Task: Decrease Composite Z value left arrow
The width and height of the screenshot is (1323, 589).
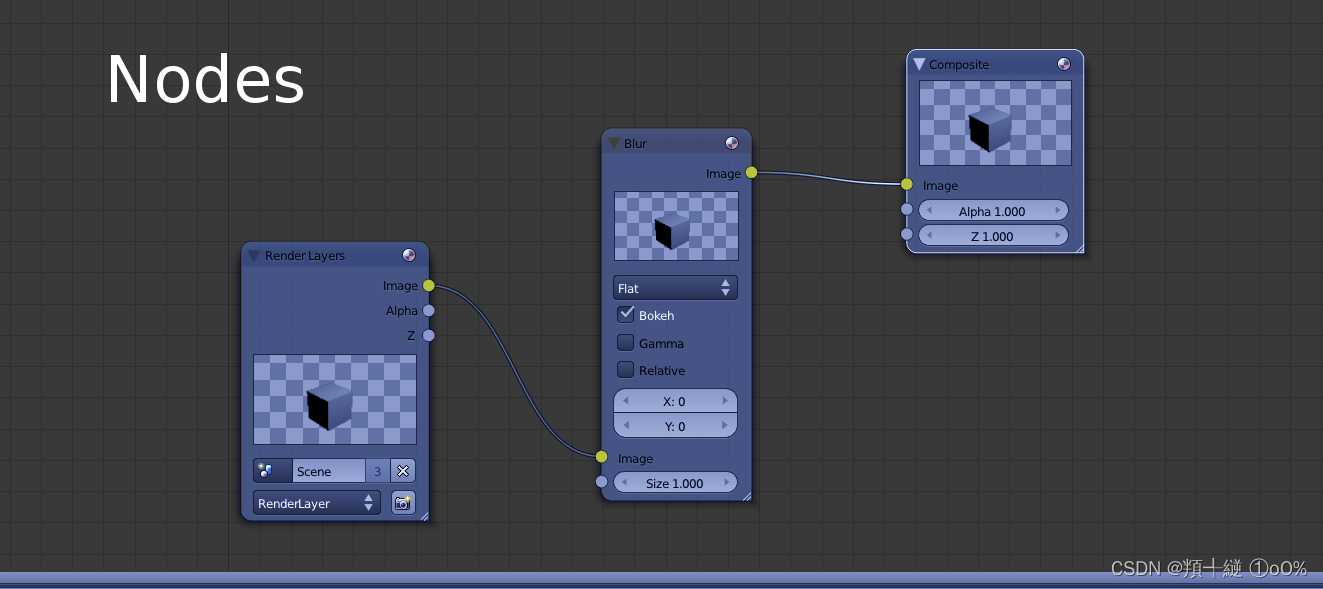Action: (929, 236)
